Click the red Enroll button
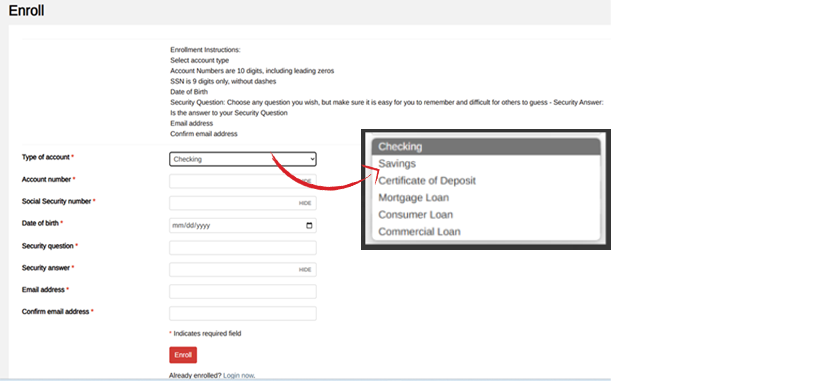This screenshot has width=823, height=383. [183, 355]
